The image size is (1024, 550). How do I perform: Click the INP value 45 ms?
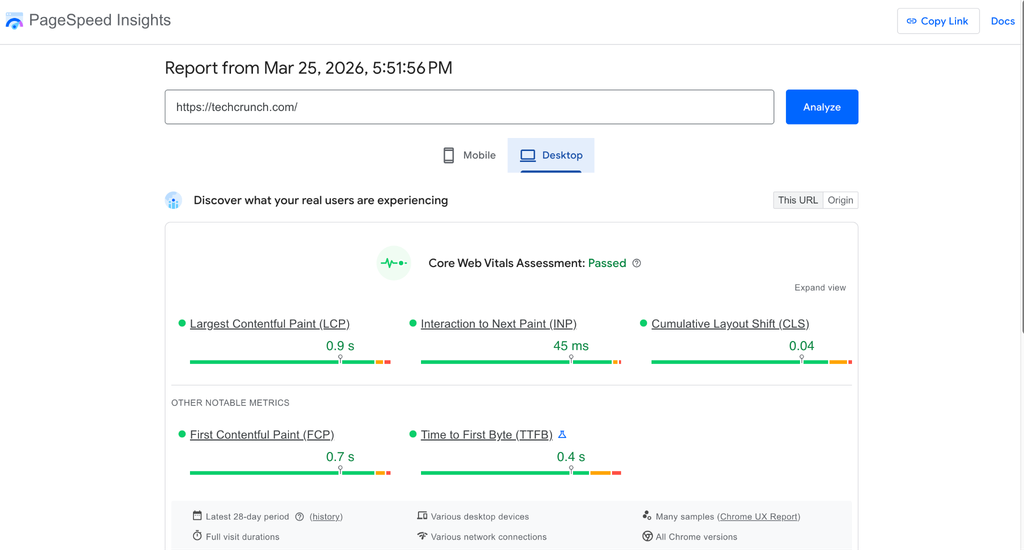pos(571,346)
